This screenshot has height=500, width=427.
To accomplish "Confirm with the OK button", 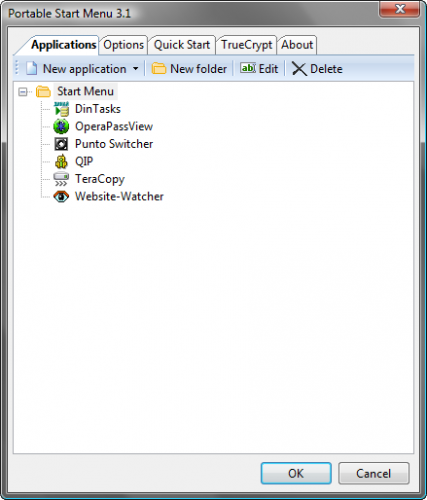I will coord(296,473).
